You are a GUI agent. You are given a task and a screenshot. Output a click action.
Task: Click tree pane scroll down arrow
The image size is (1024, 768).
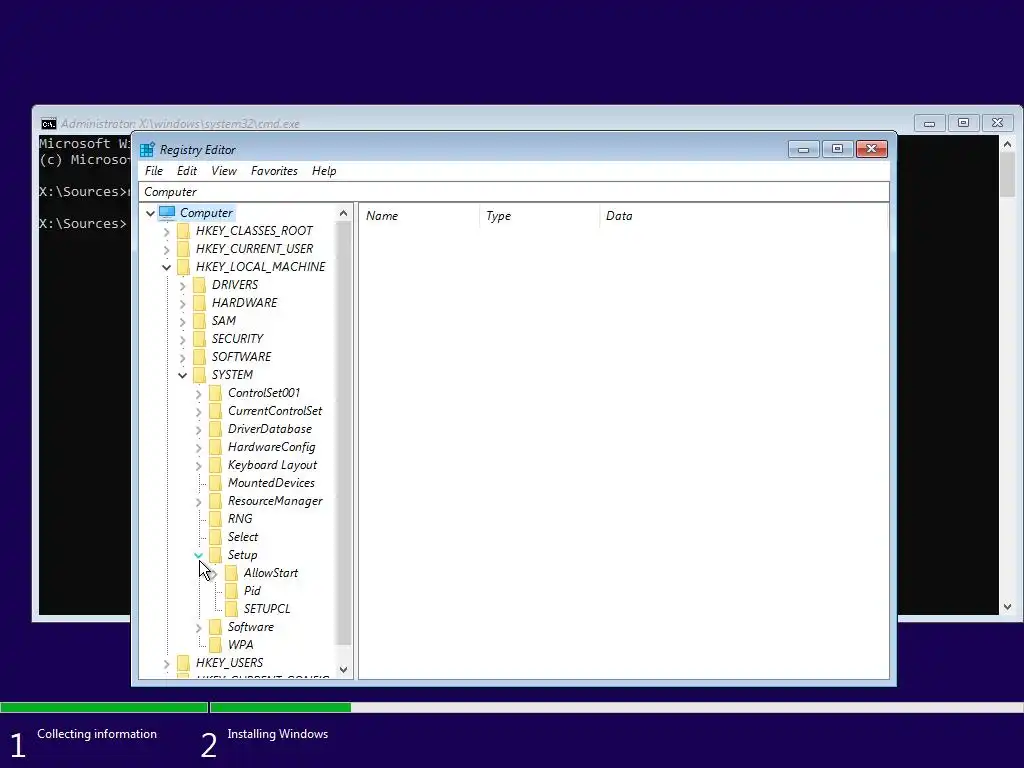point(344,670)
